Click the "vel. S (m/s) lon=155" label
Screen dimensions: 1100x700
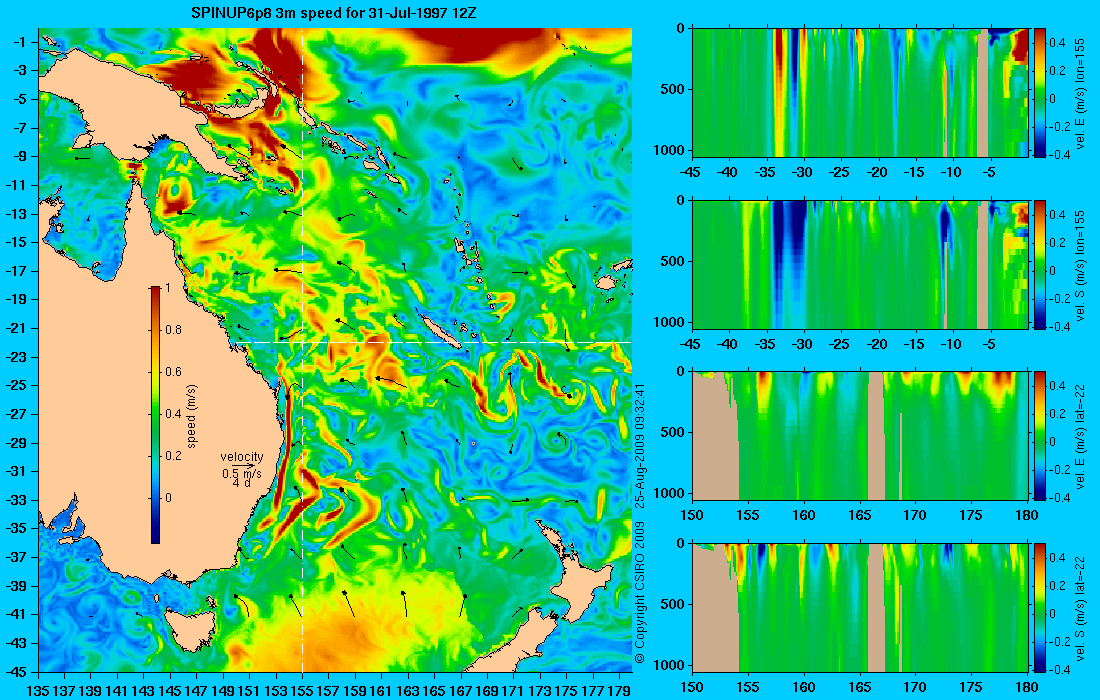(1081, 264)
